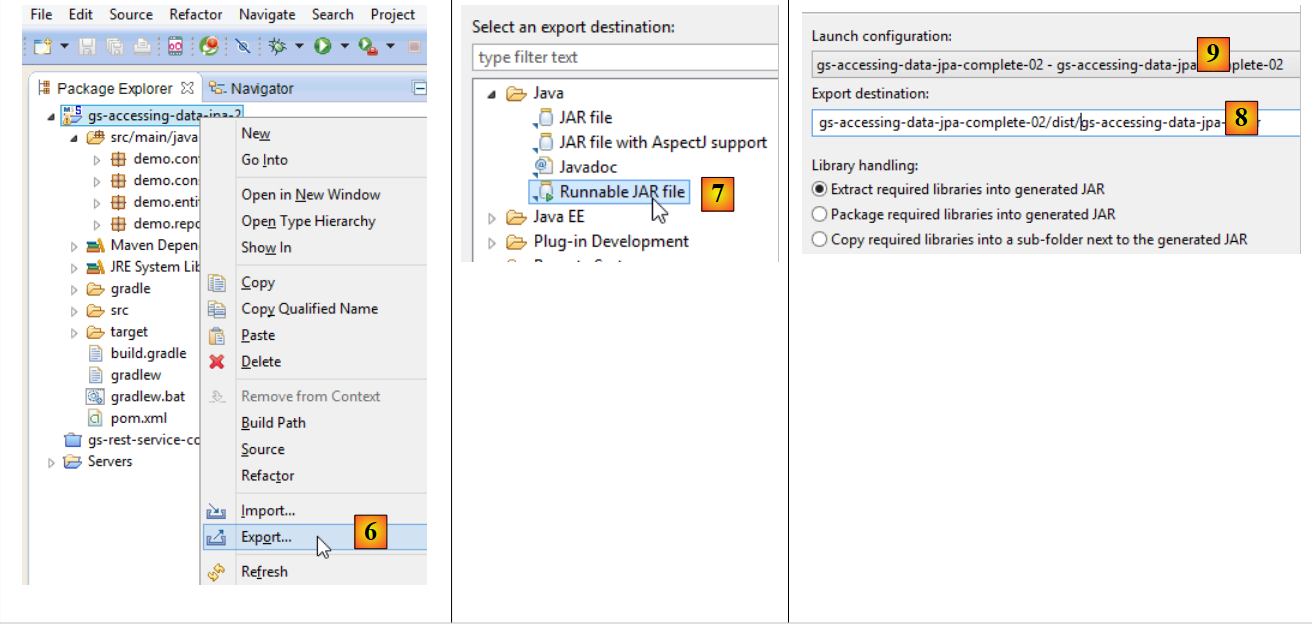1312x638 pixels.
Task: Switch to the Navigator tab
Action: [252, 88]
